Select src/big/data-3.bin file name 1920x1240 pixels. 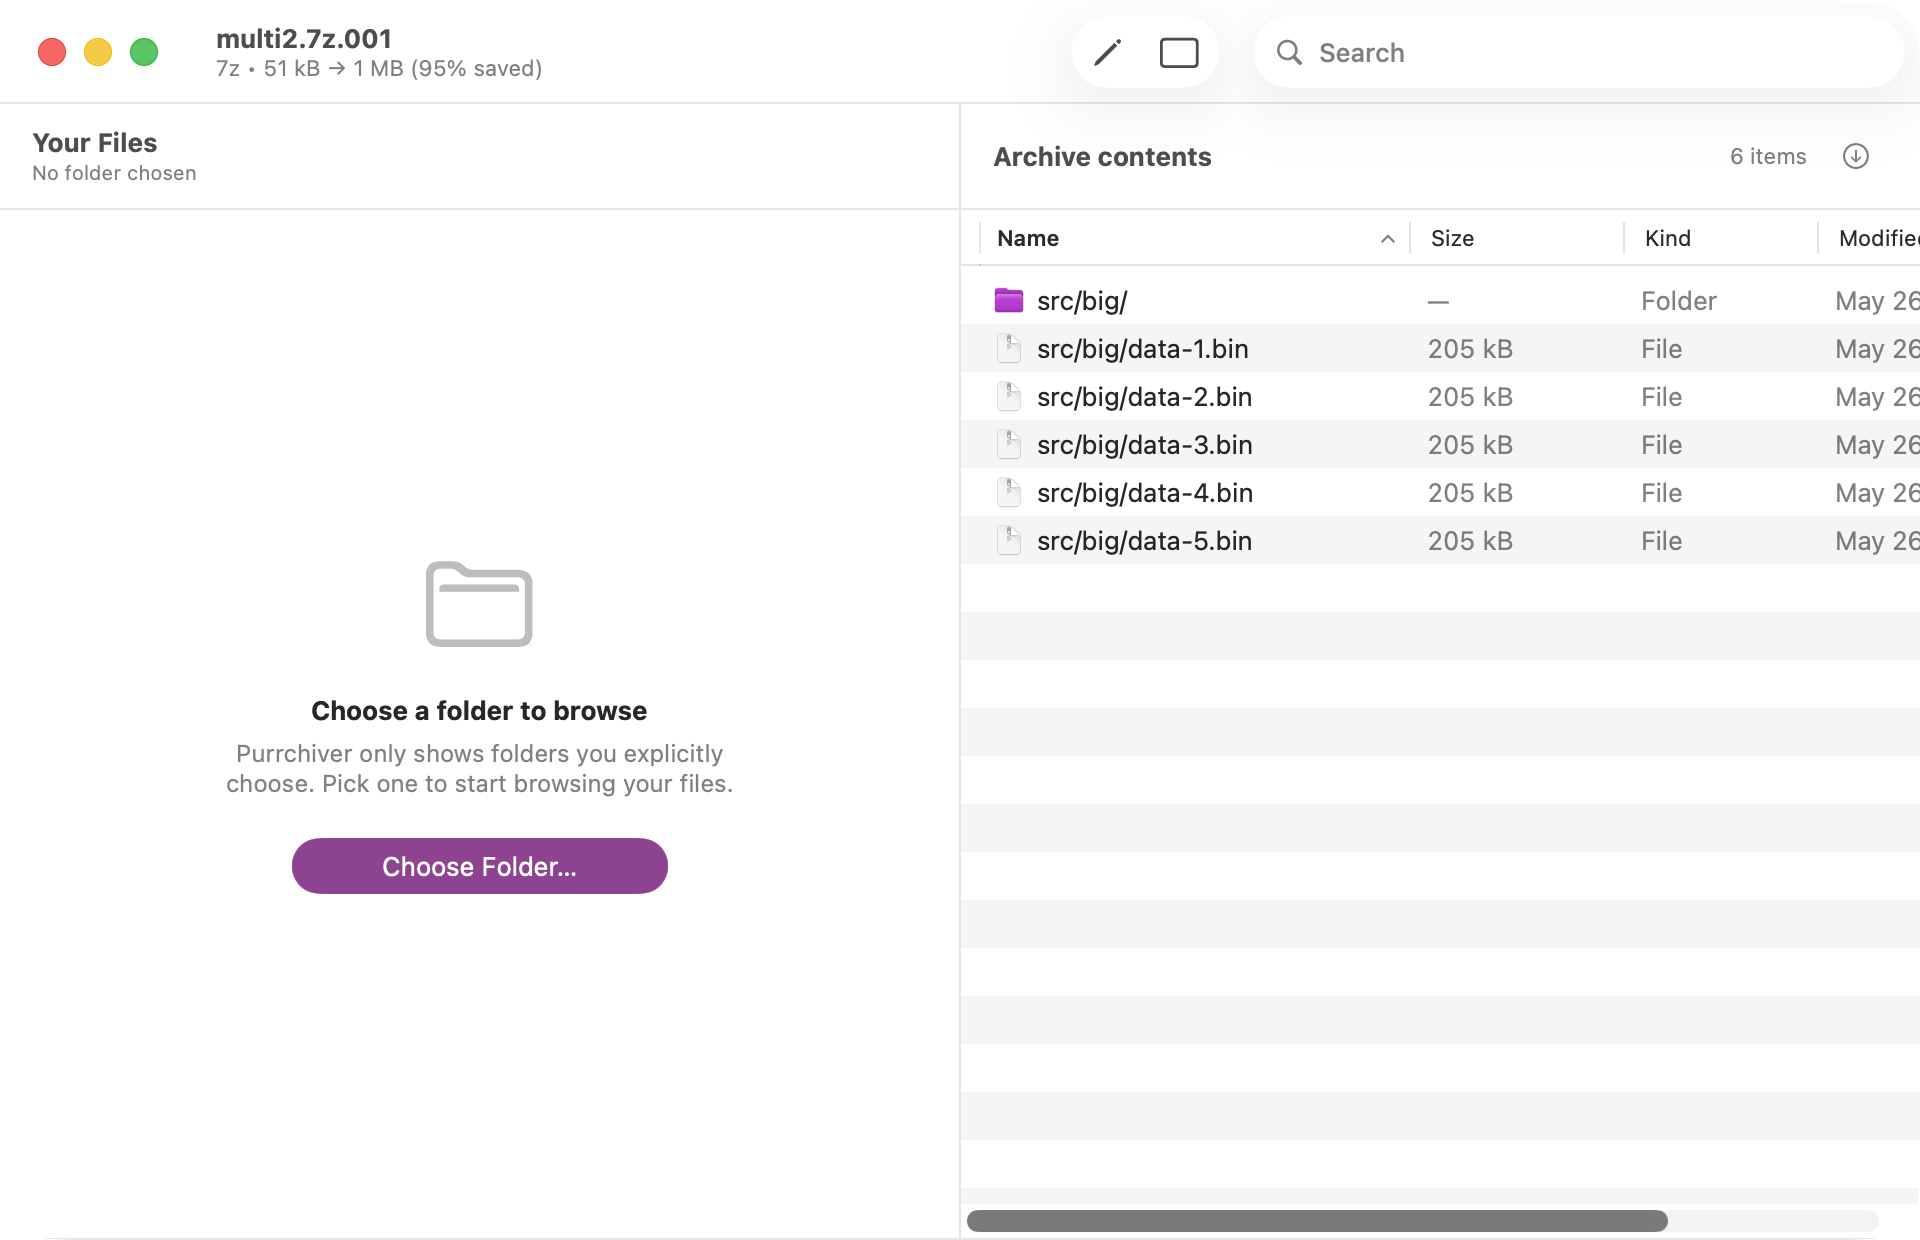1145,444
